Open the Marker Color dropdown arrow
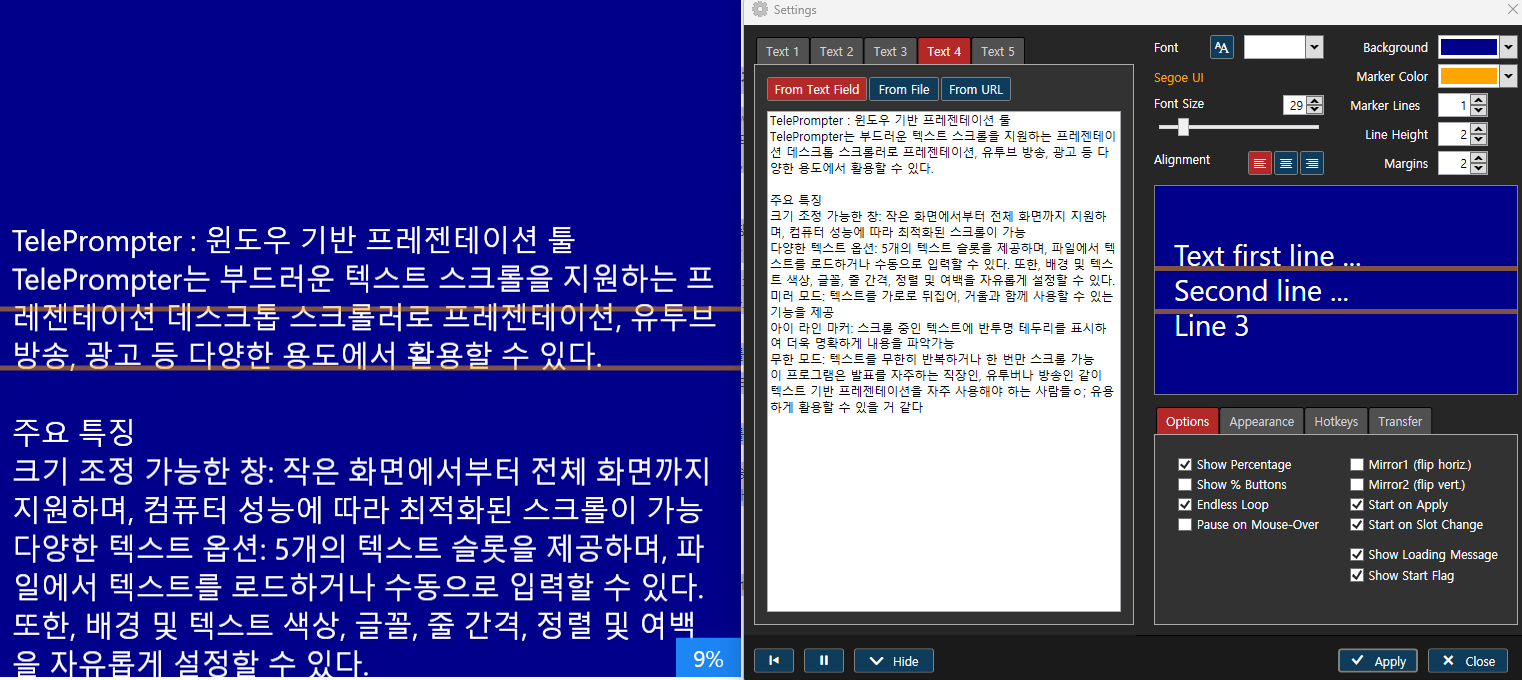Image resolution: width=1522 pixels, height=680 pixels. pos(1508,76)
